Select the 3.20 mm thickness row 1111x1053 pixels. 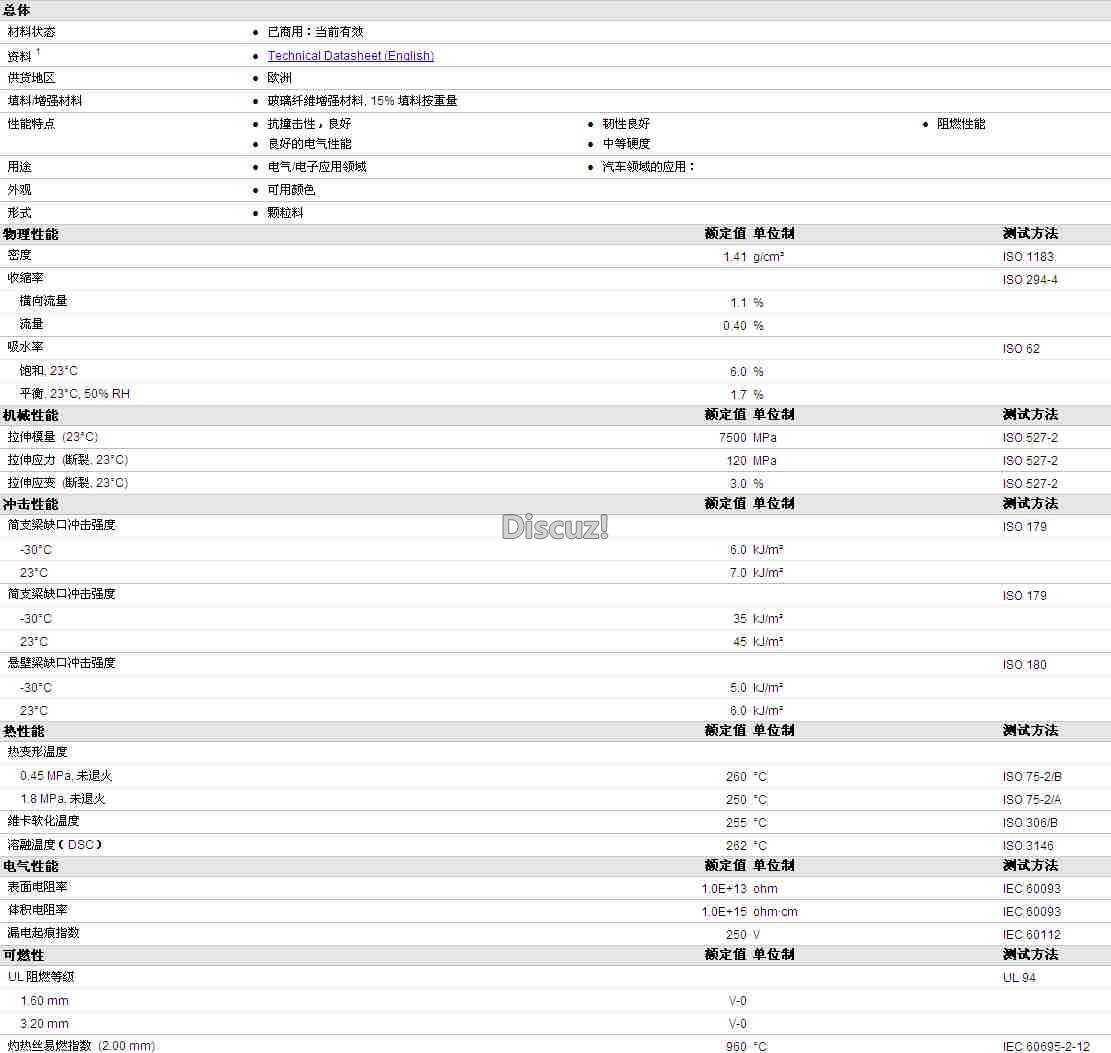tap(44, 1023)
